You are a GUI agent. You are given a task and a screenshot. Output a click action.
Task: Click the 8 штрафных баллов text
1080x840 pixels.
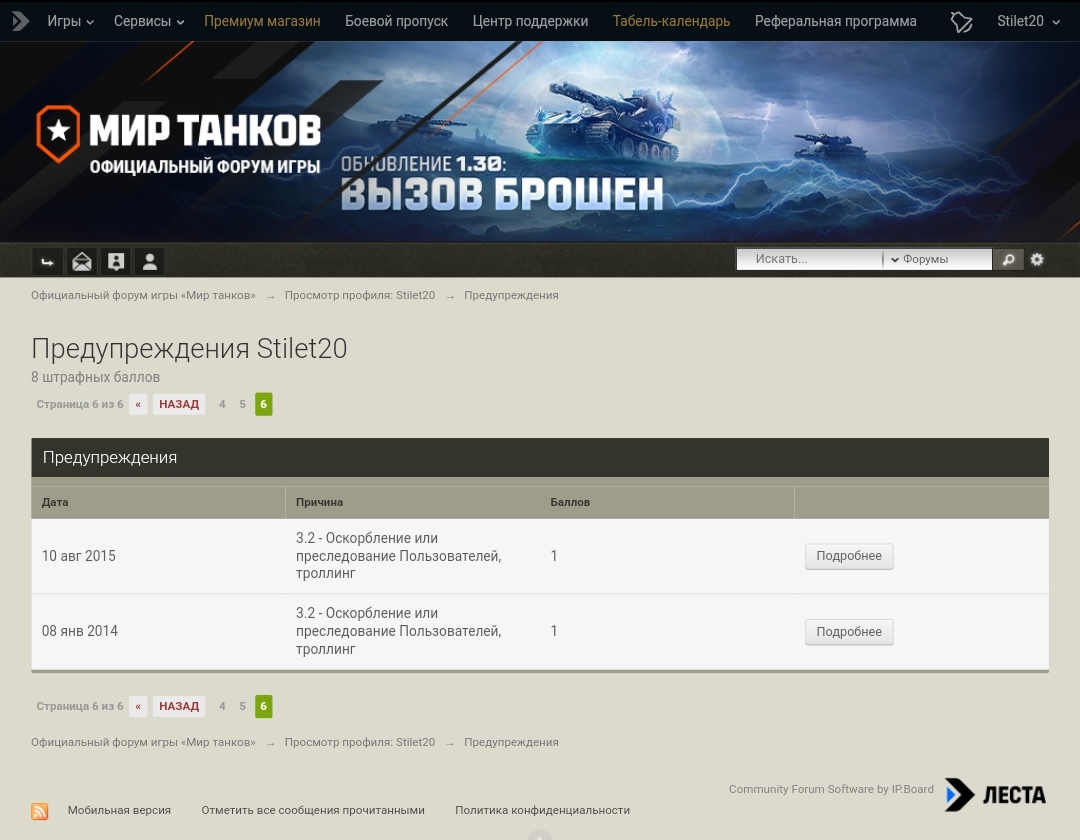click(96, 377)
